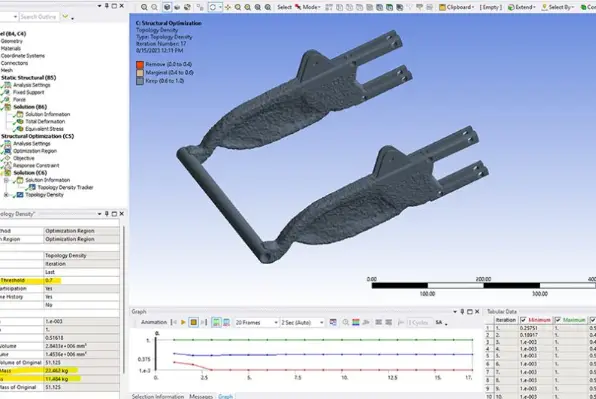This screenshot has width=596, height=399.
Task: Open the Outline panel options dropdown arrow
Action: coord(99,6)
